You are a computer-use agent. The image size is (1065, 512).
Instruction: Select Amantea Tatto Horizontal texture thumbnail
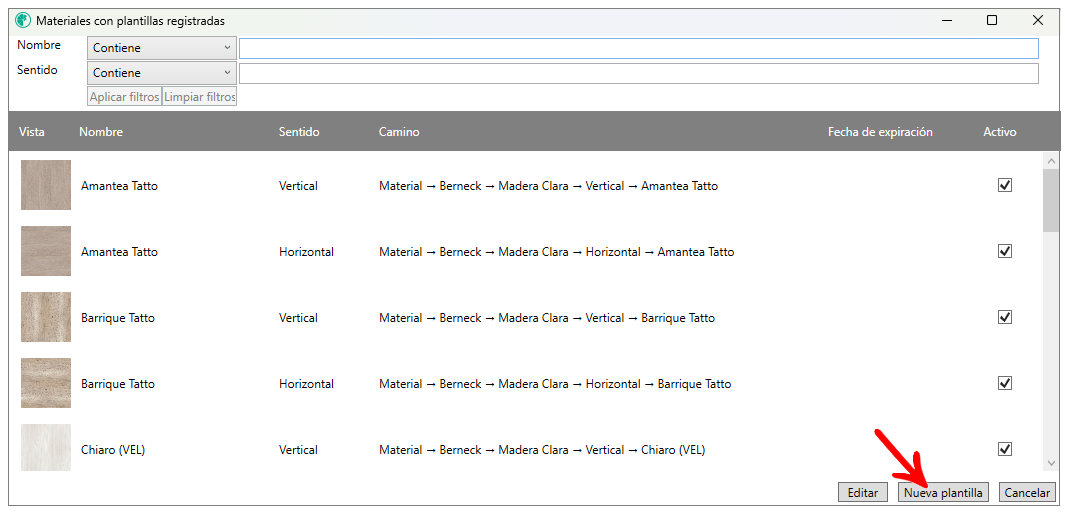[x=46, y=251]
